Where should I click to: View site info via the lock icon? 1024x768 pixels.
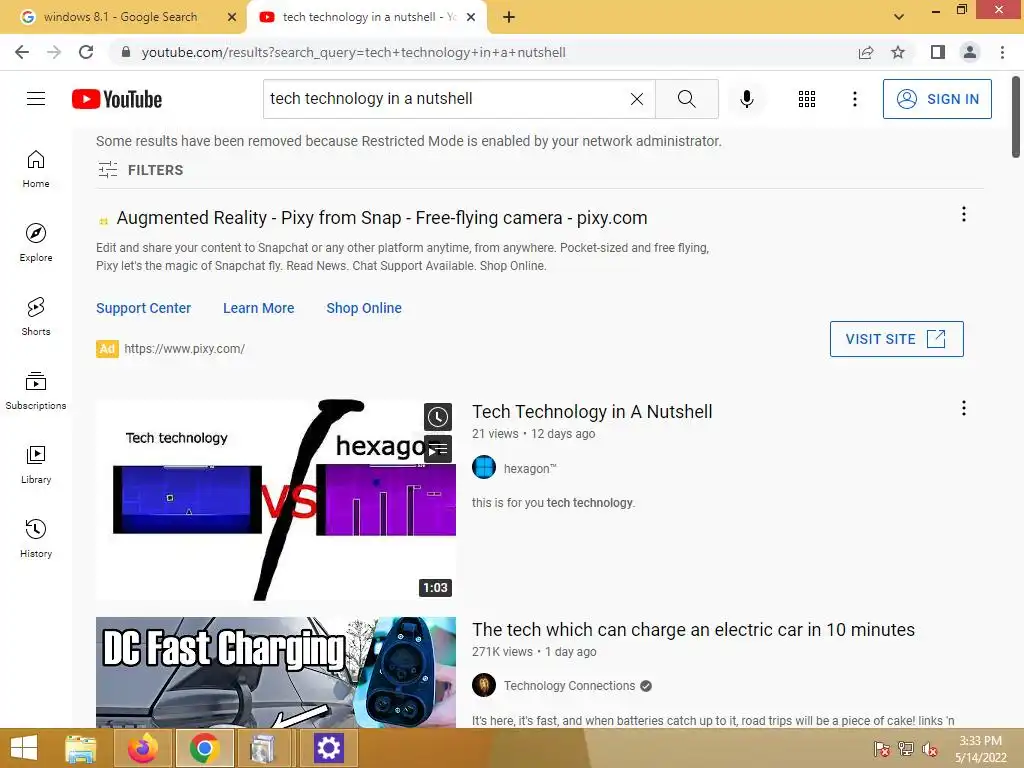[x=126, y=52]
